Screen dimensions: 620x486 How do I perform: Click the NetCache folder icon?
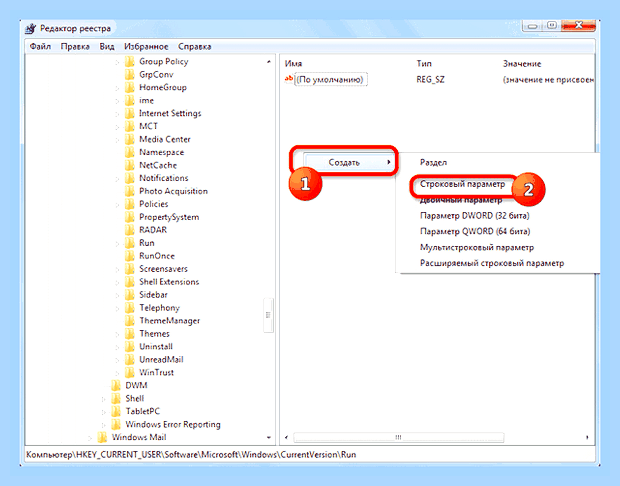click(129, 165)
